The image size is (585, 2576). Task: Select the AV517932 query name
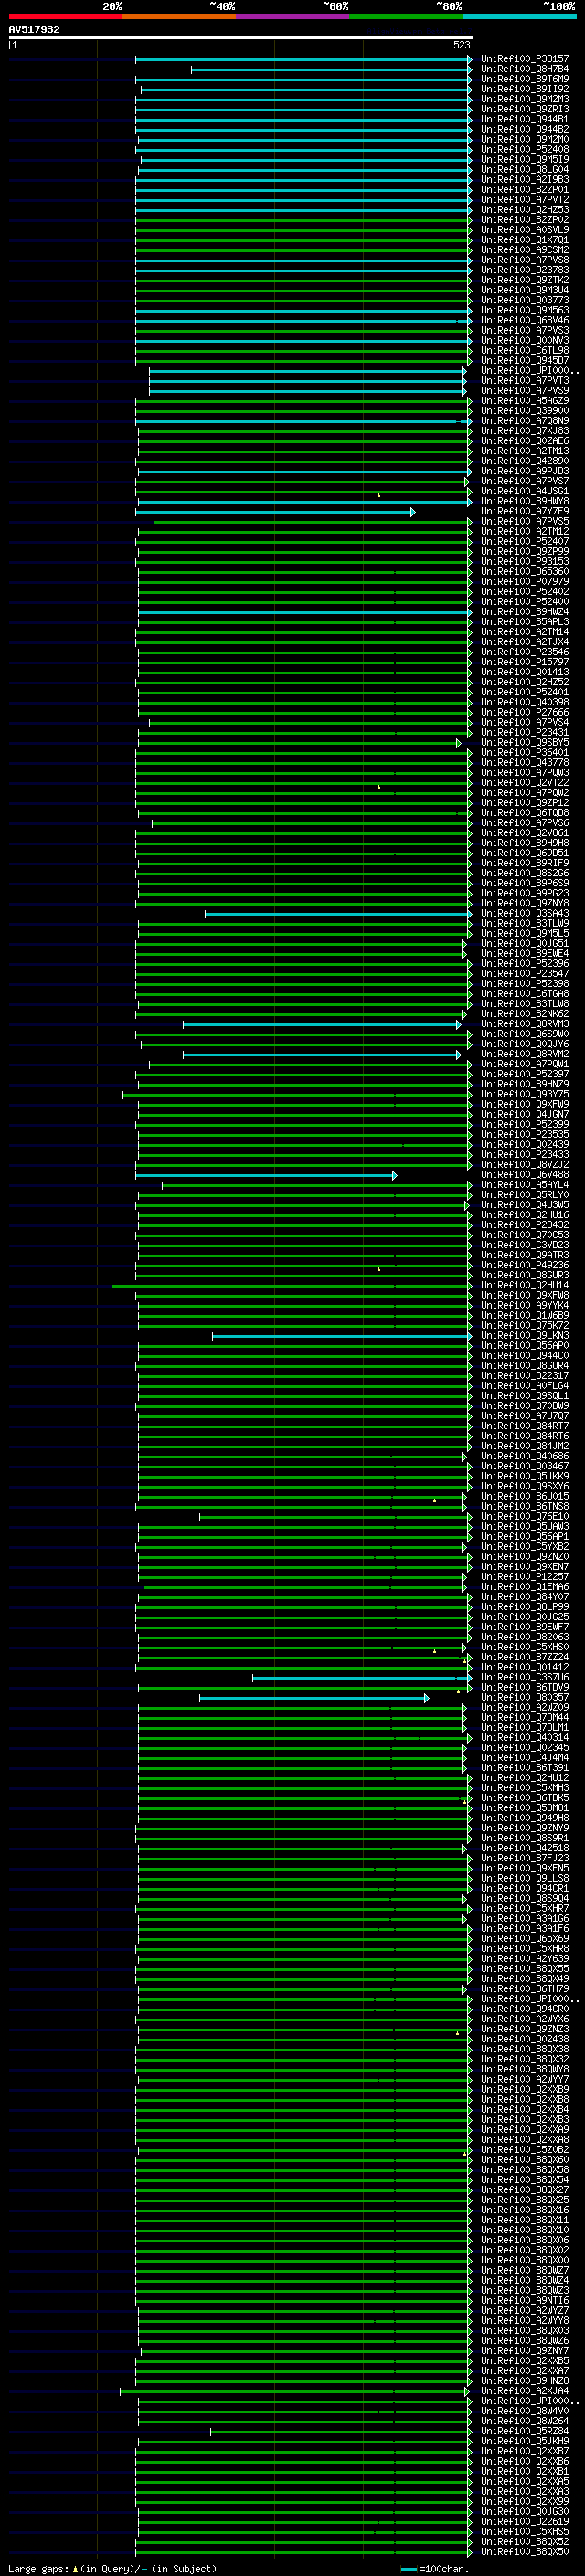point(34,29)
